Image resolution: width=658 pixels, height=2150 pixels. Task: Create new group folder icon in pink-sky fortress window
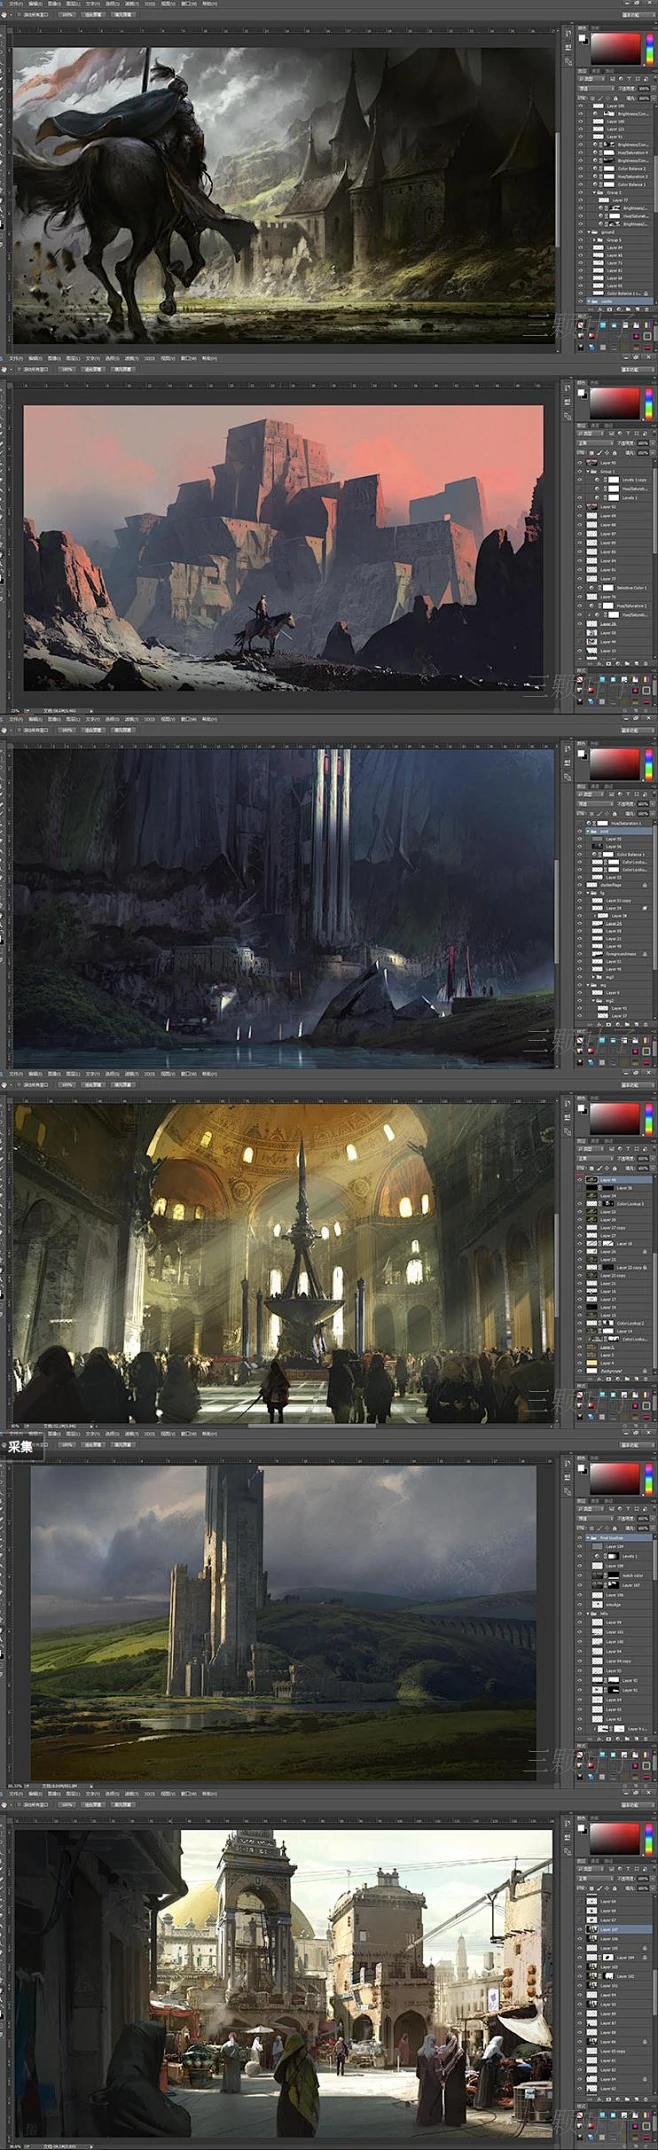(627, 664)
